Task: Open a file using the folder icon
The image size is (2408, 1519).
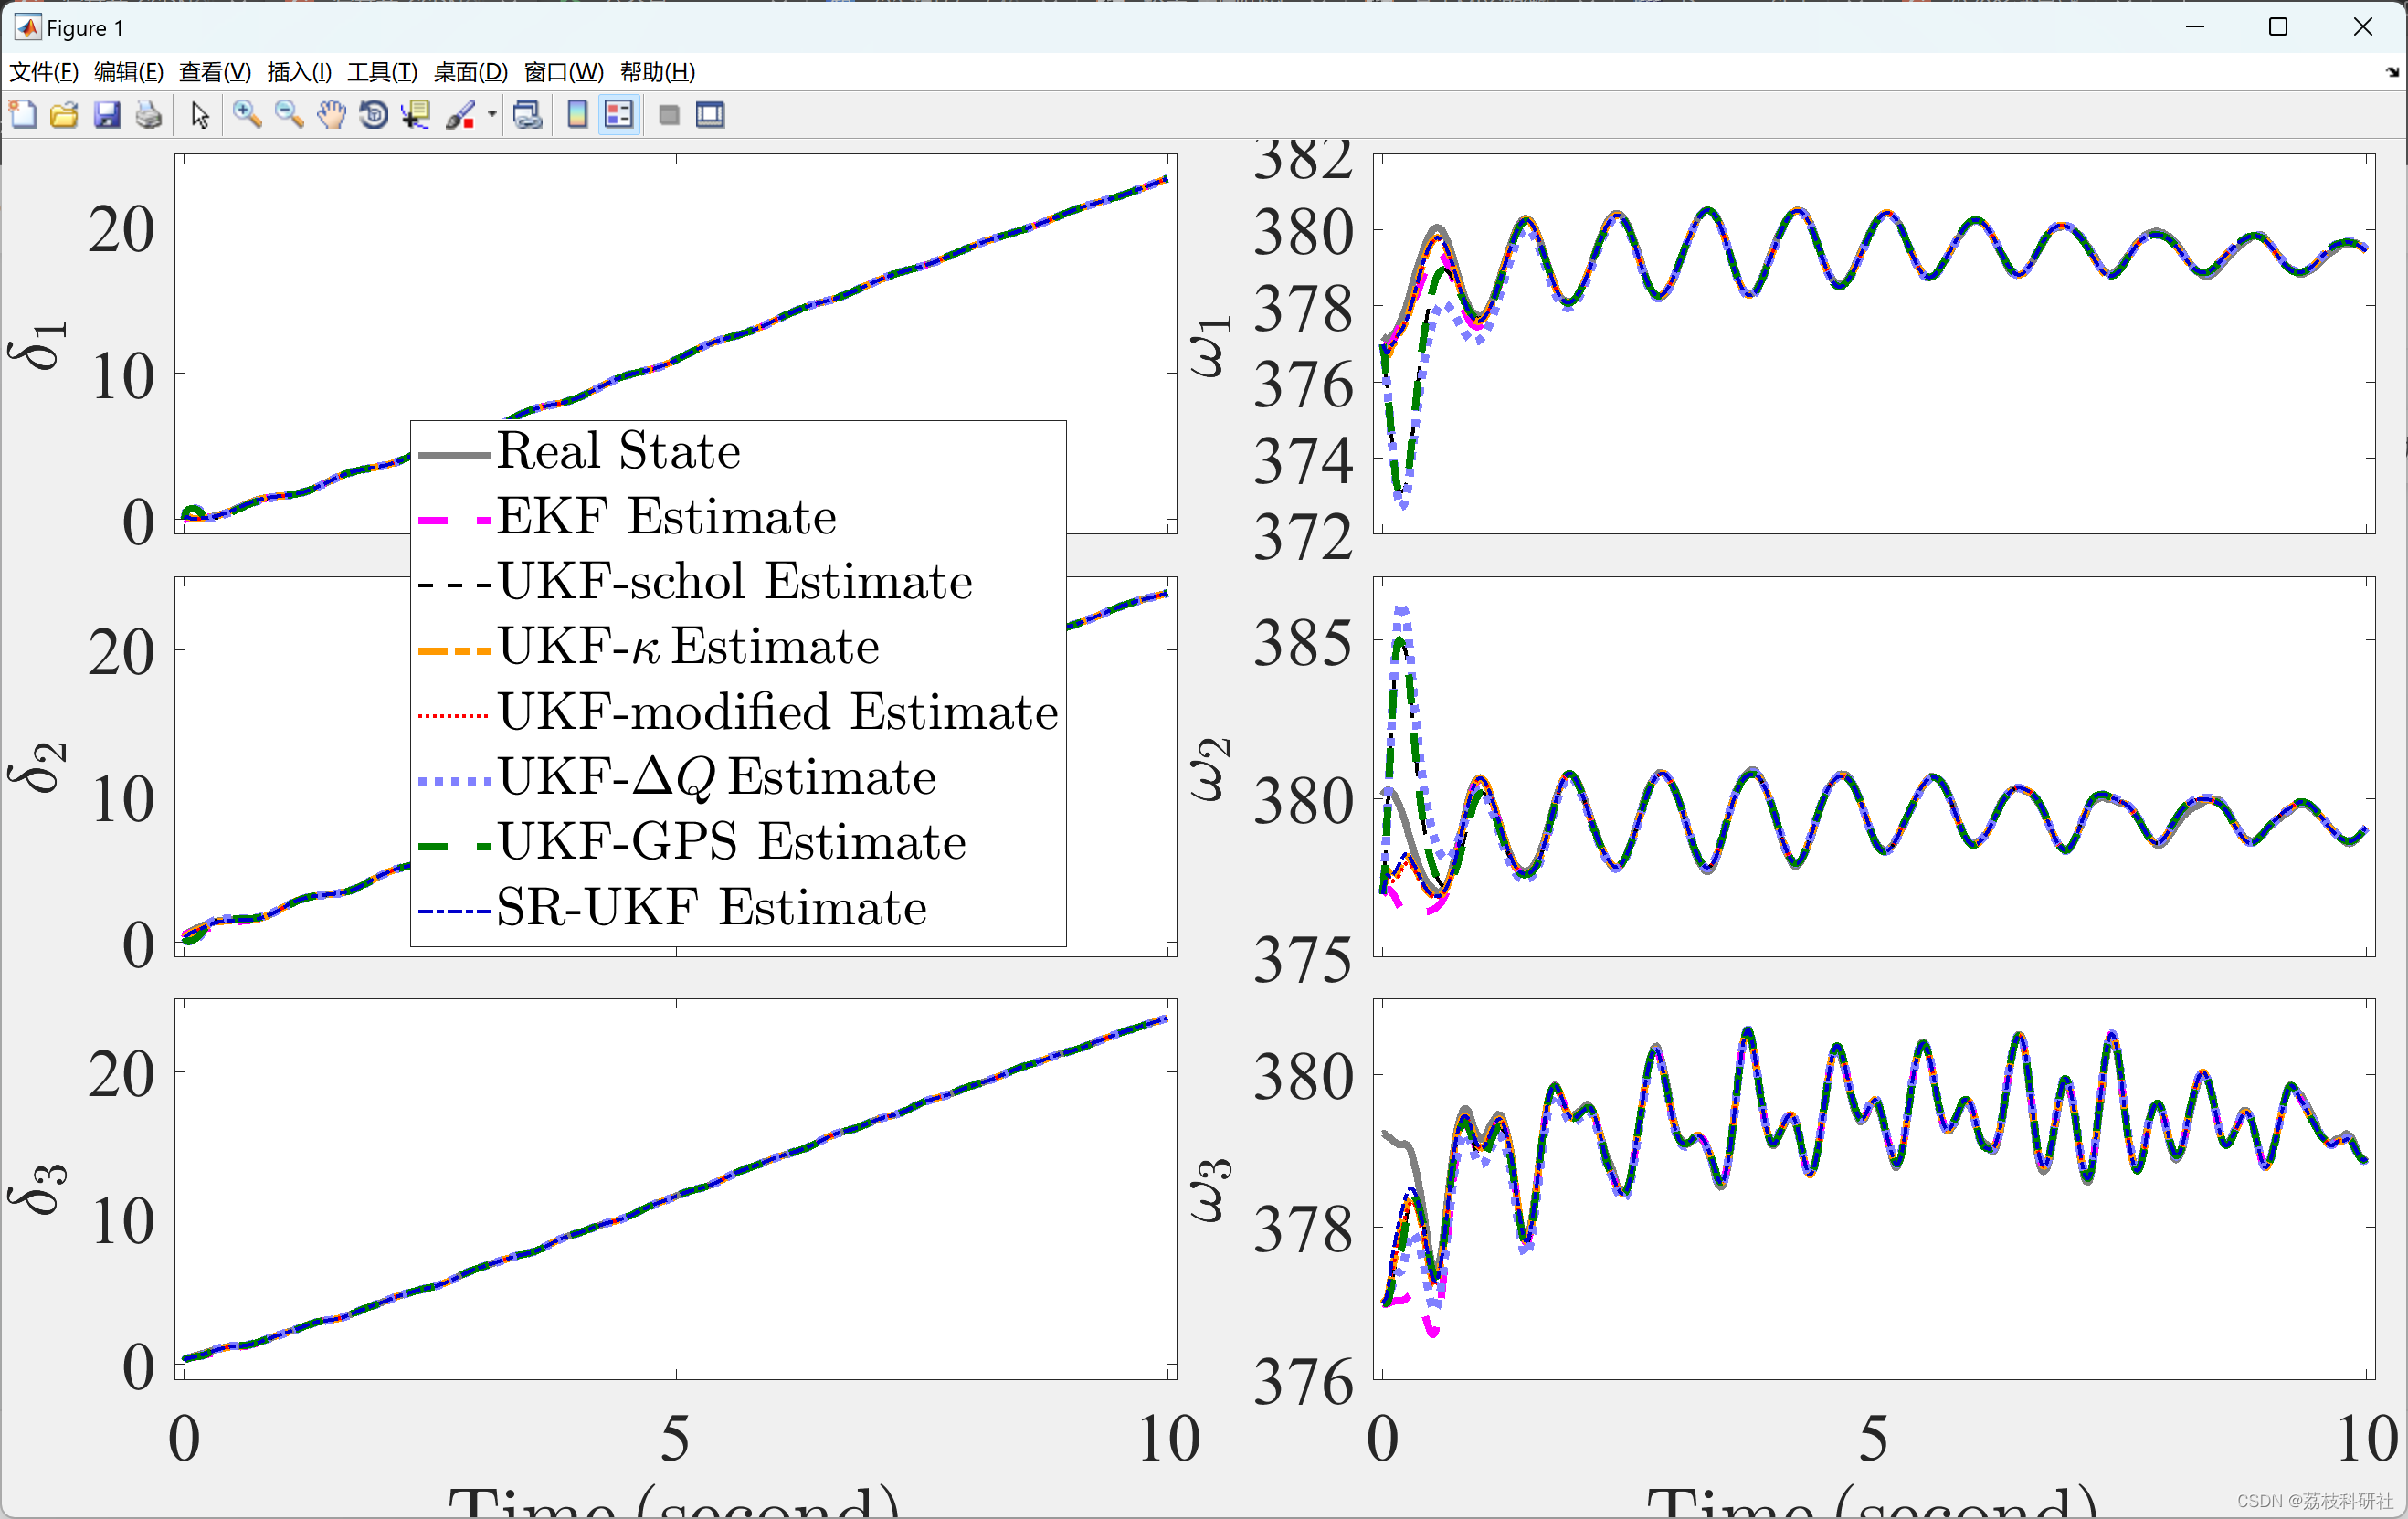Action: (x=65, y=115)
